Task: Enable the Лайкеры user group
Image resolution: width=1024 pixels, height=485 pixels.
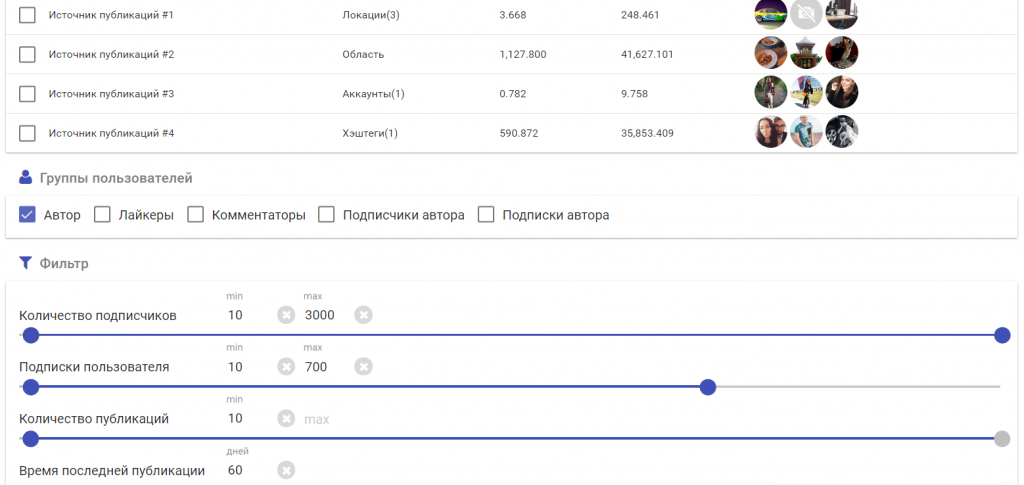Action: pyautogui.click(x=102, y=215)
